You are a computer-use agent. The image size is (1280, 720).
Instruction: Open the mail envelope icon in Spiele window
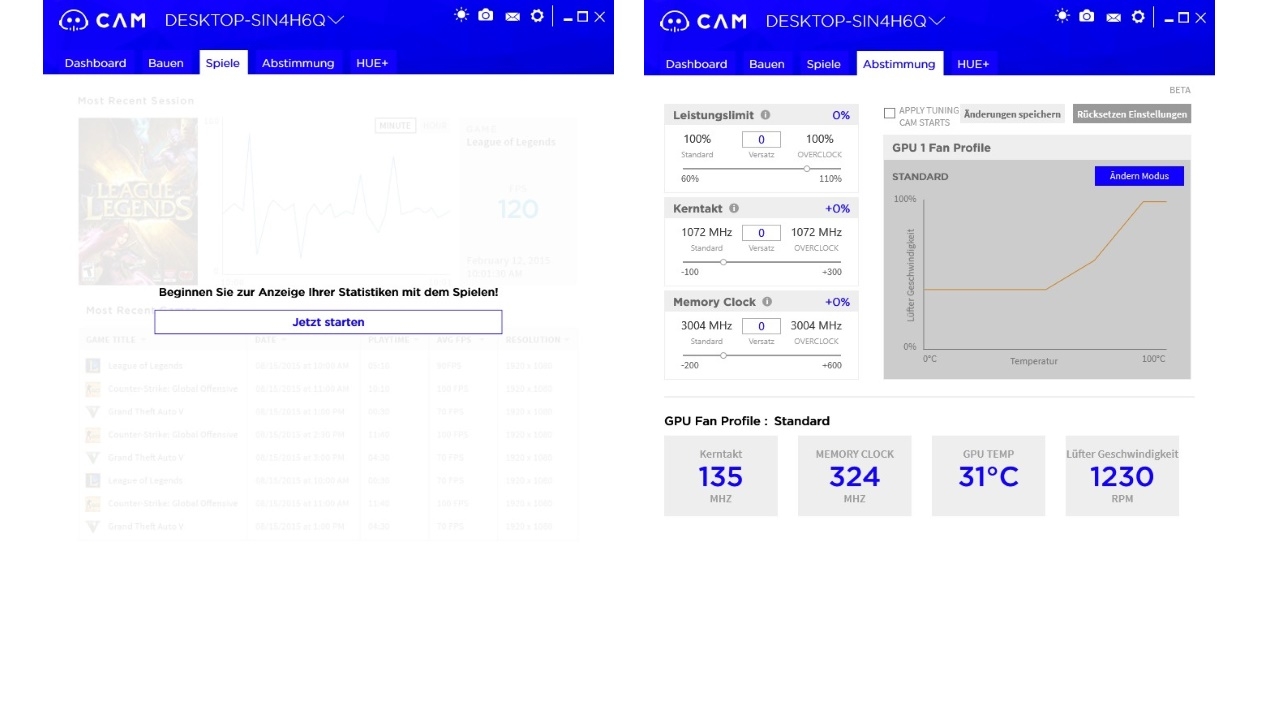tap(512, 17)
